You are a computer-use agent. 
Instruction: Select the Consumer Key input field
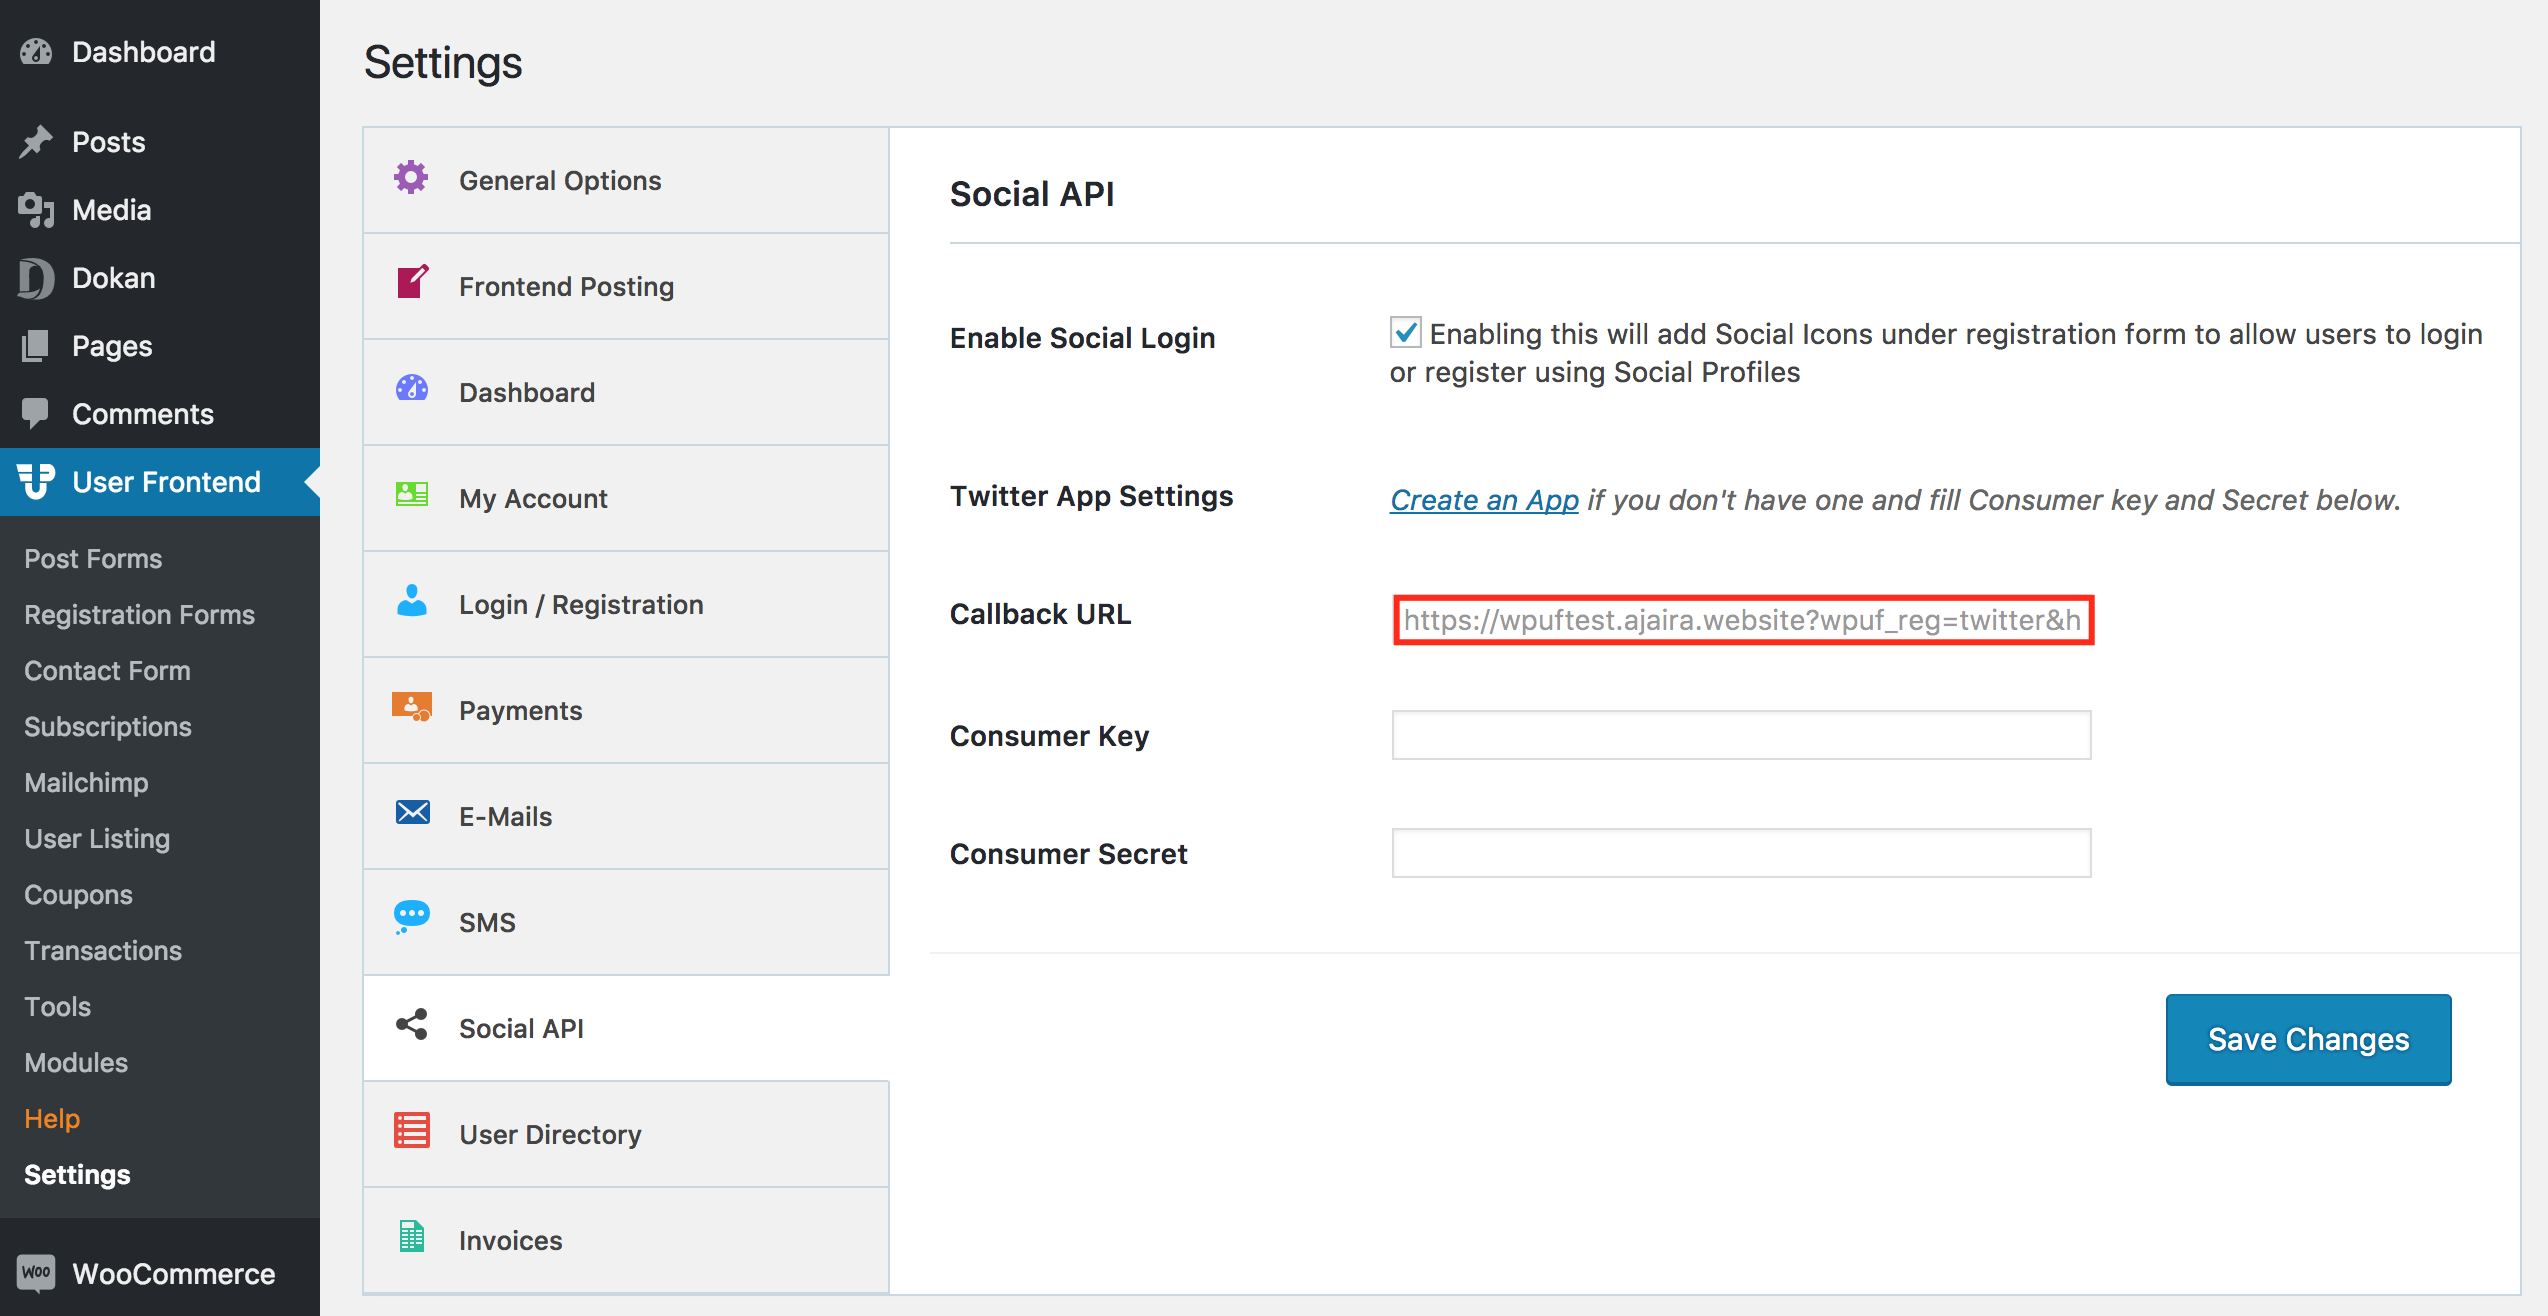pyautogui.click(x=1741, y=734)
